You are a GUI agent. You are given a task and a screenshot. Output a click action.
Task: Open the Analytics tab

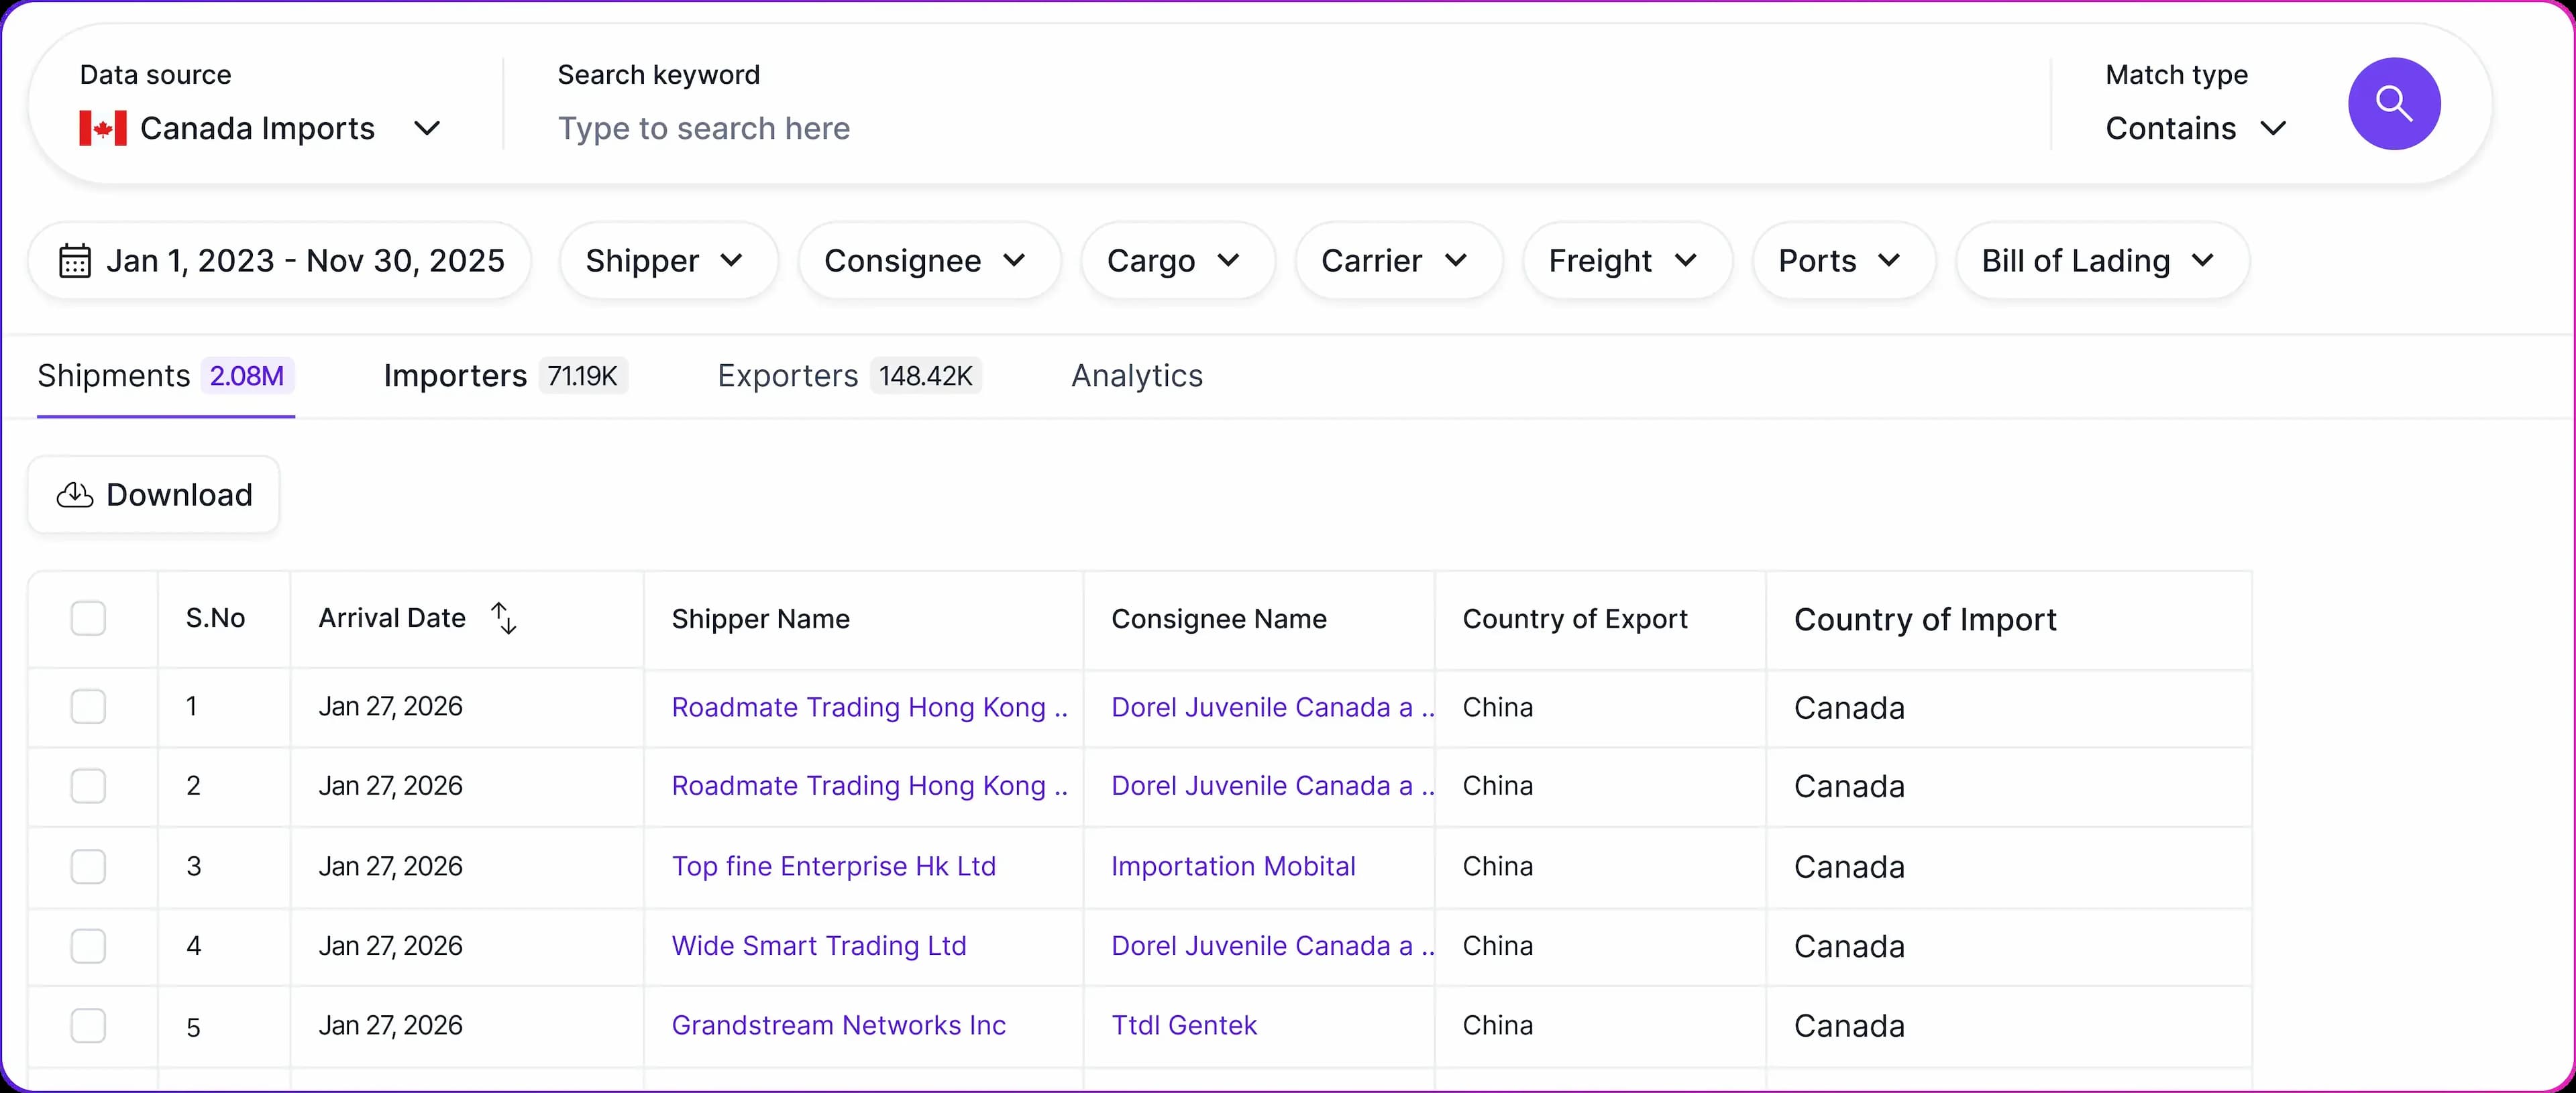(x=1136, y=376)
